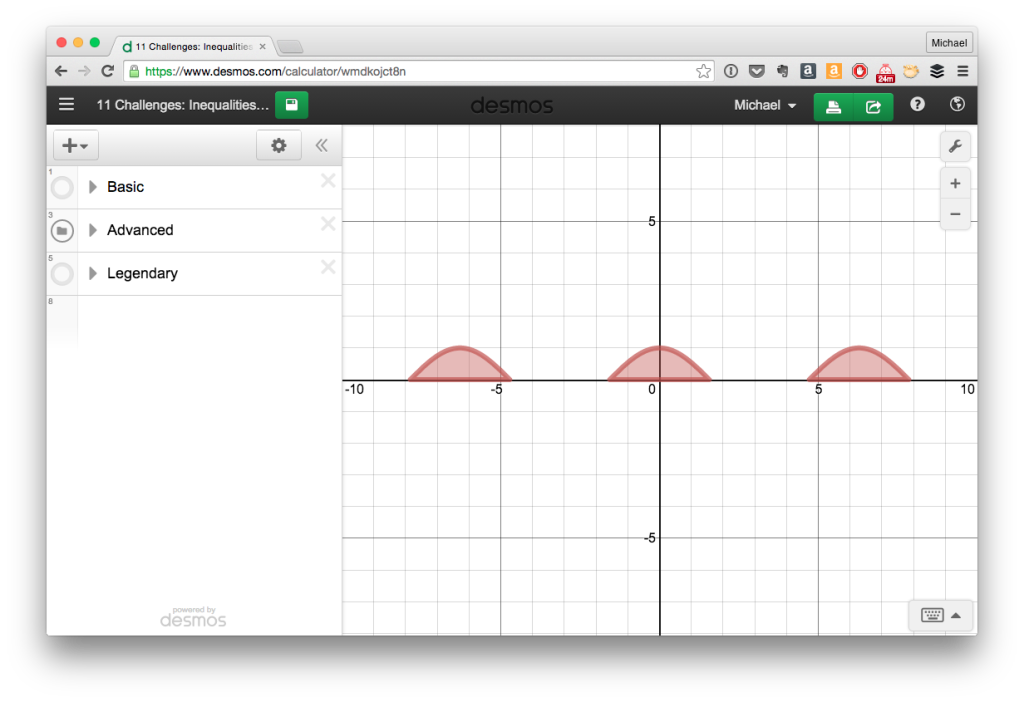Click the folder icon beside Advanced
1024x702 pixels.
tap(61, 230)
